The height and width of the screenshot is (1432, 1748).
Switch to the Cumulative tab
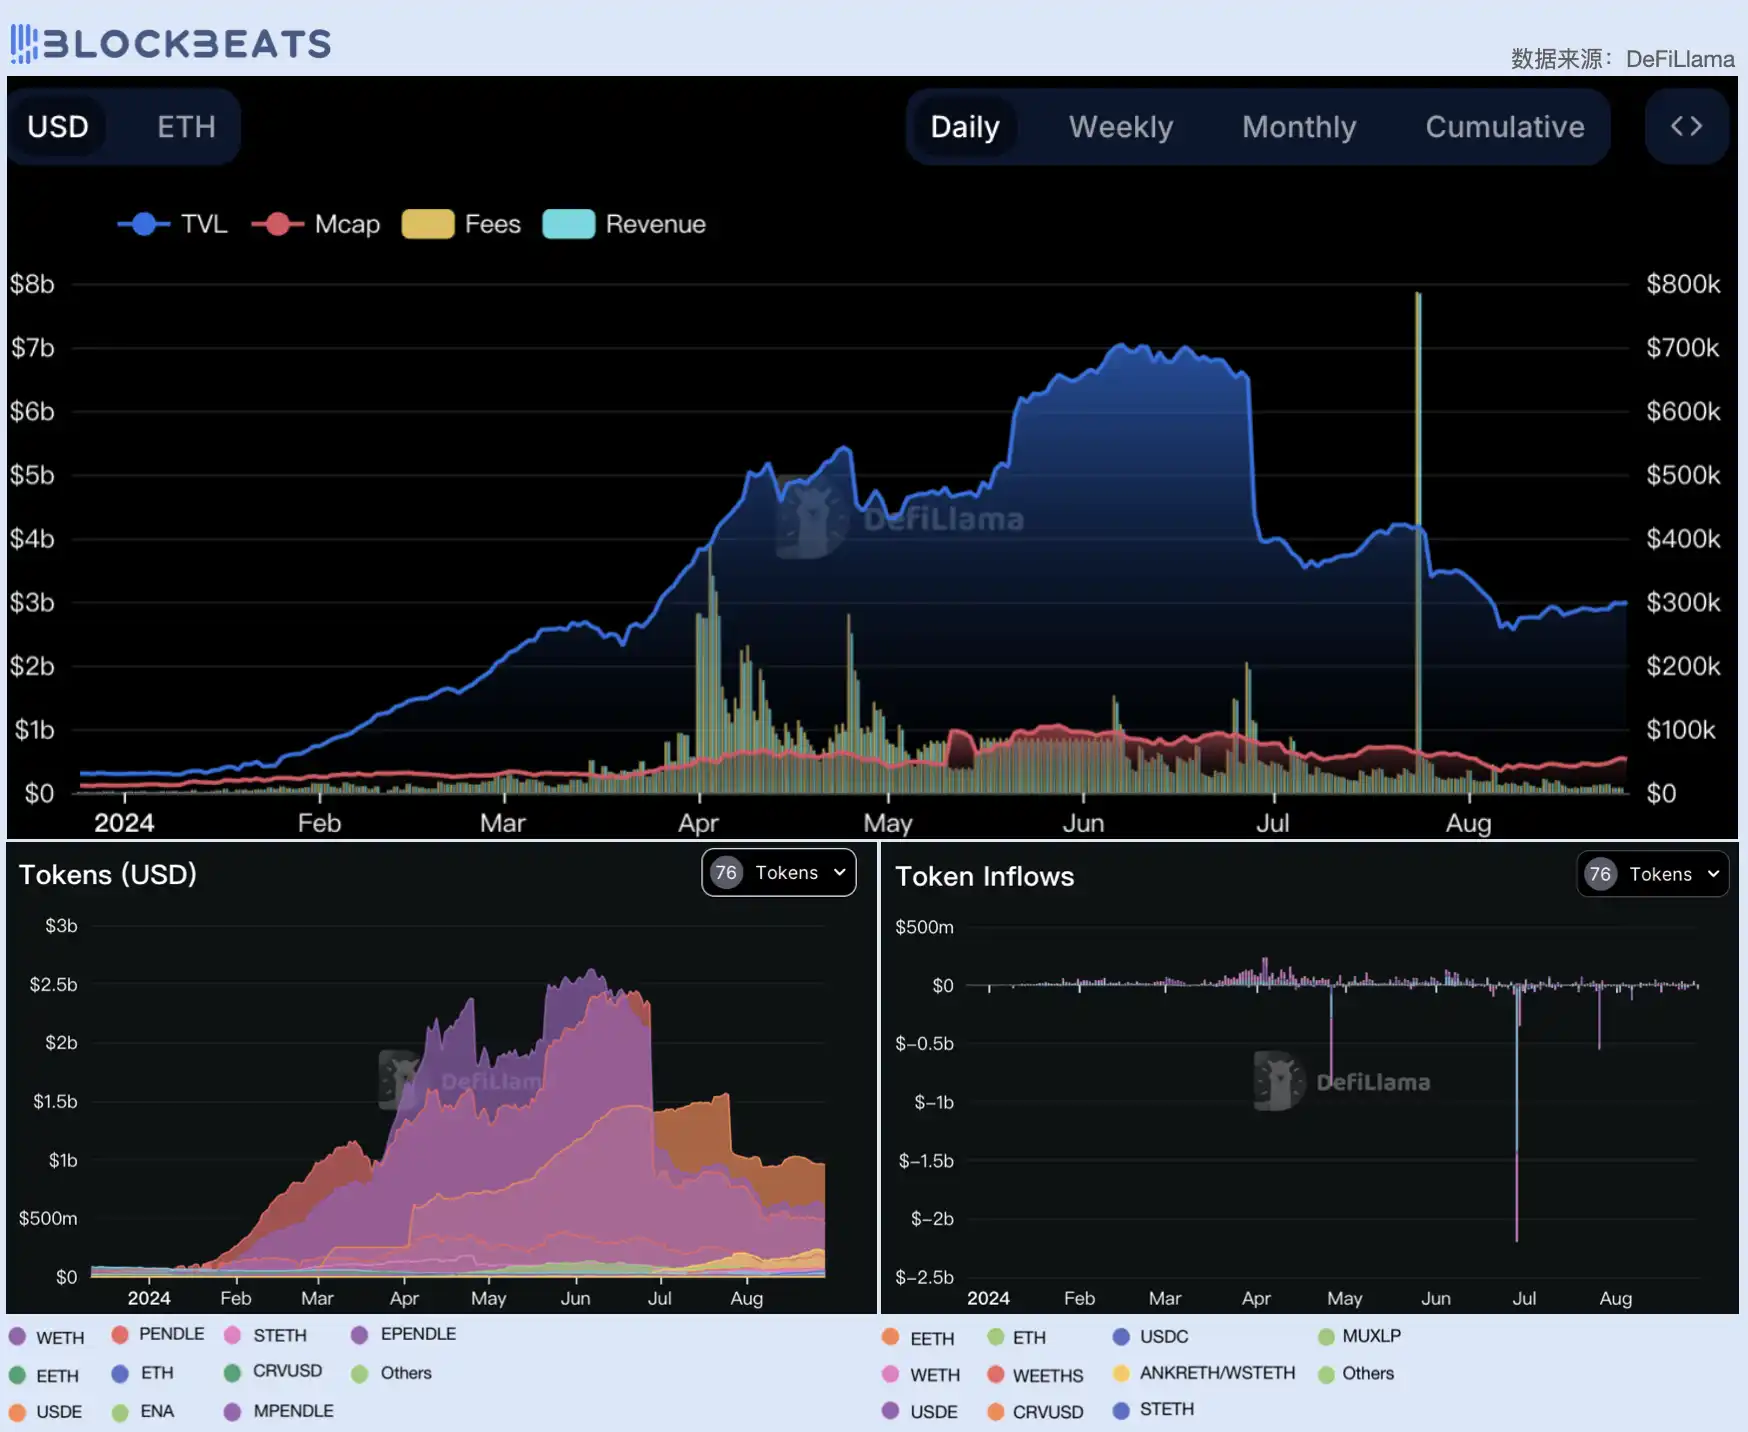1504,127
